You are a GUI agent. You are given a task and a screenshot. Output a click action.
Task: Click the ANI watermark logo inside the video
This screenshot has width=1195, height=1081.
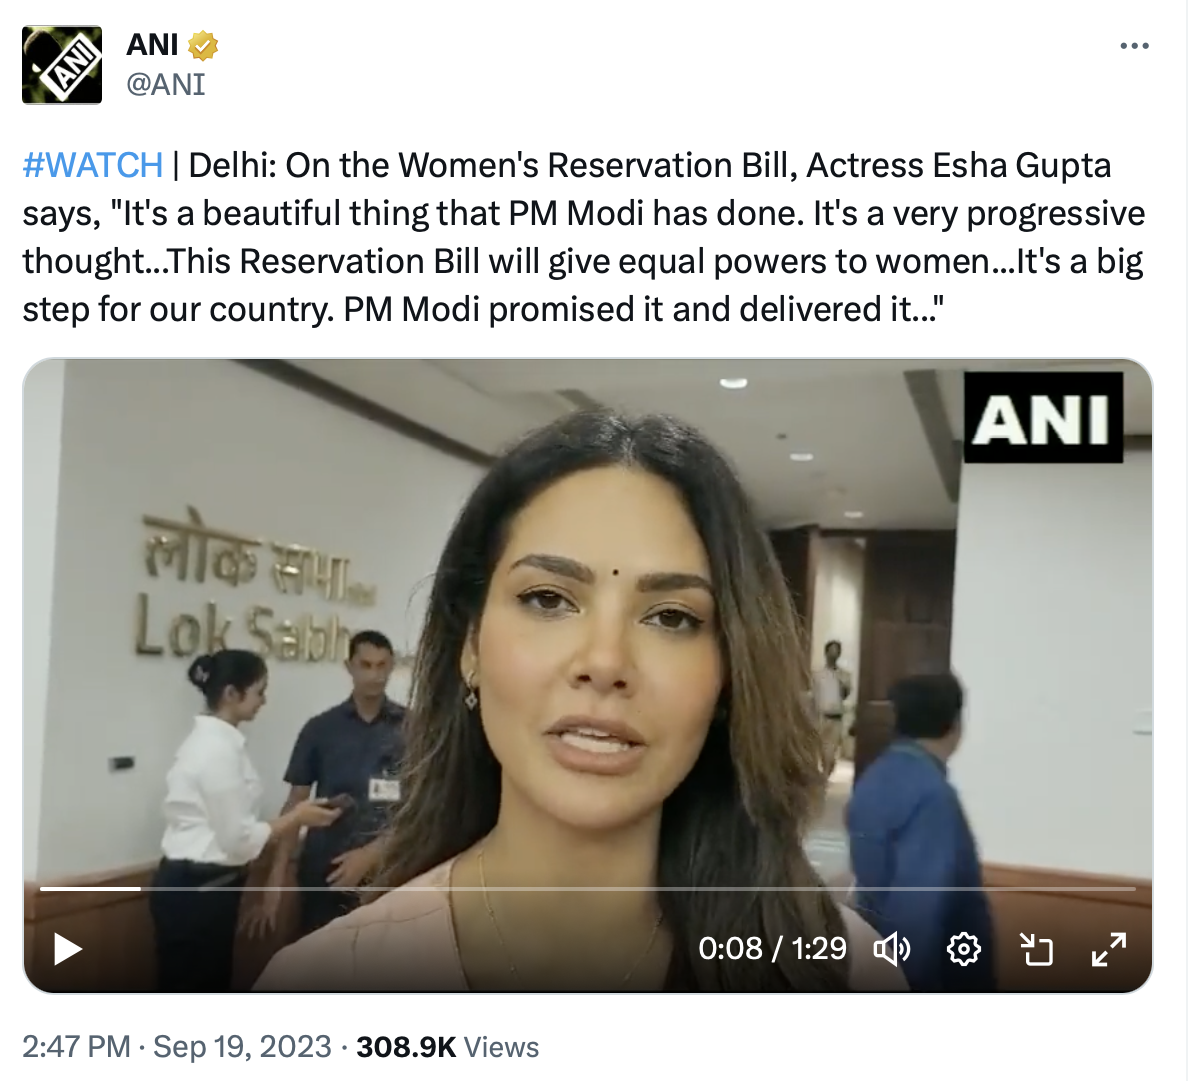[x=1042, y=418]
